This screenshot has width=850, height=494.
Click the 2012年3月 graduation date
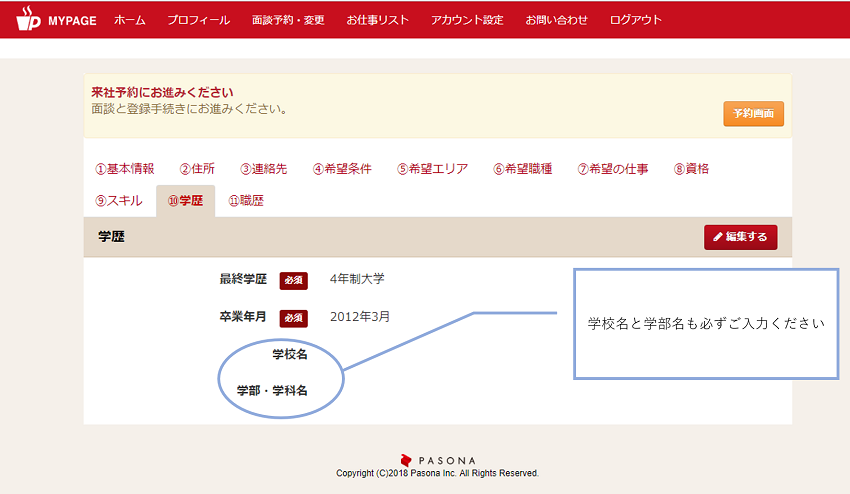[360, 317]
